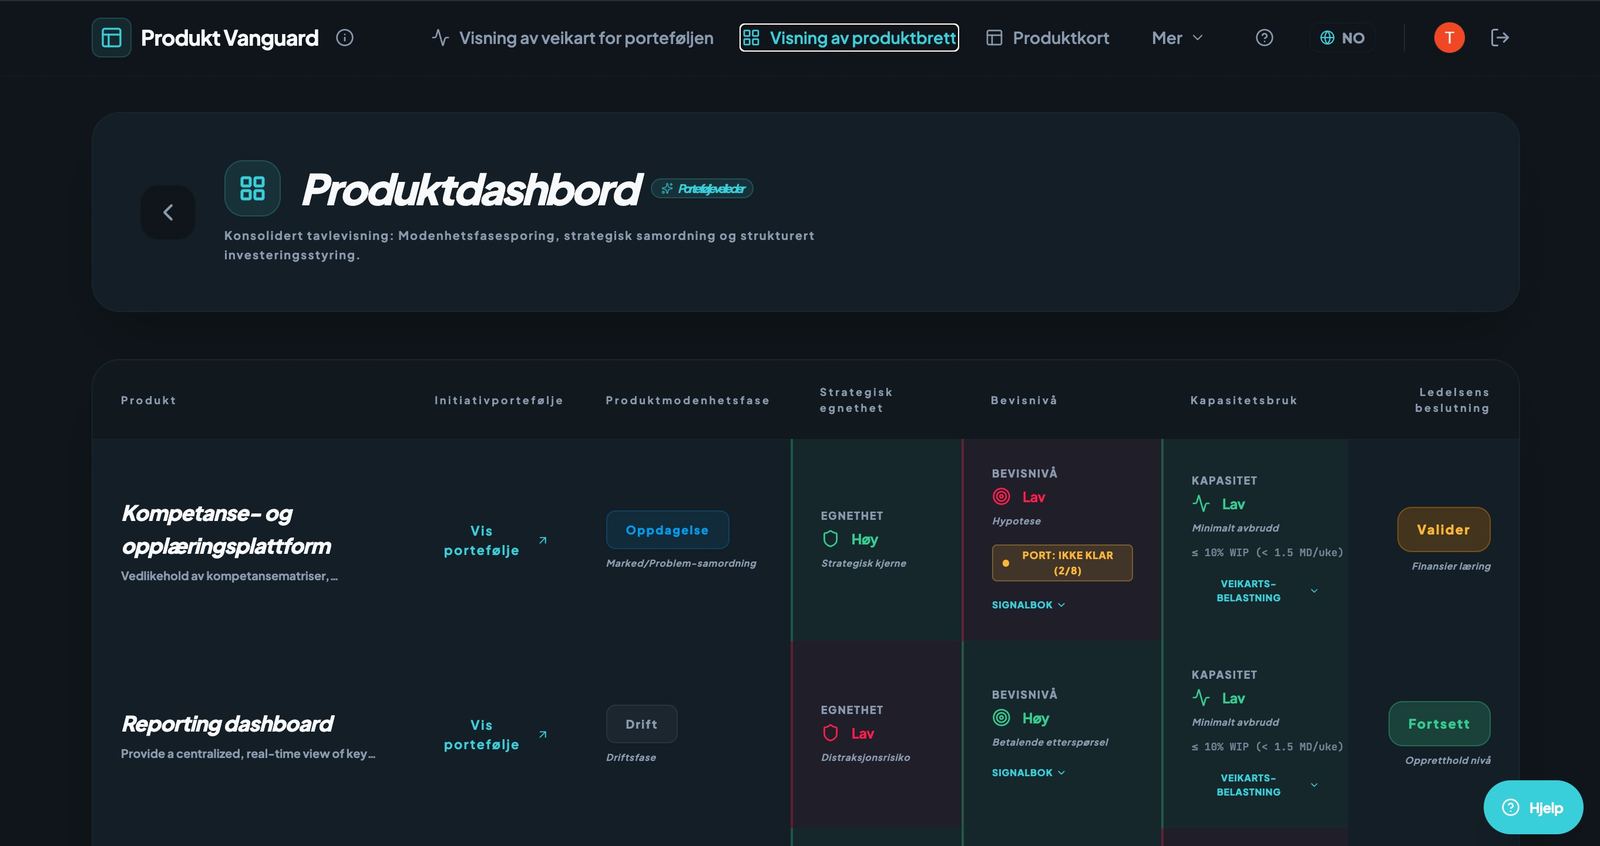The image size is (1600, 846).
Task: Switch language with the NO globe button
Action: coord(1342,38)
